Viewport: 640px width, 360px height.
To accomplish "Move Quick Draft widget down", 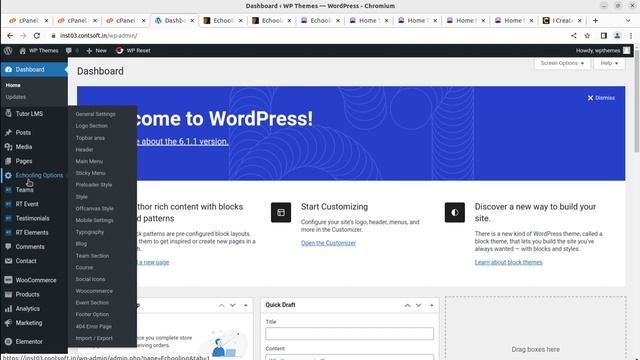I will [x=418, y=305].
